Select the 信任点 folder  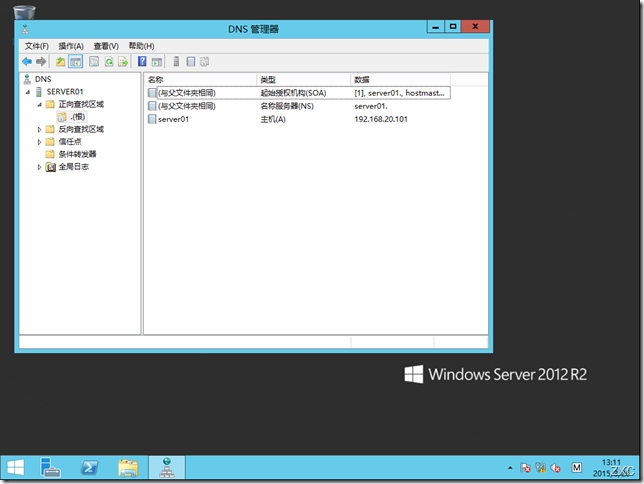(70, 142)
